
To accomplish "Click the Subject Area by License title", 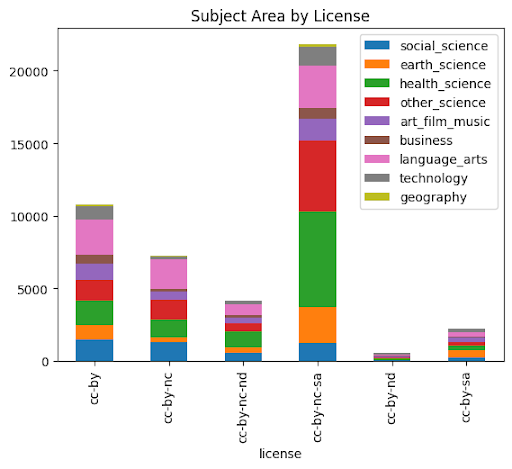I will click(280, 16).
